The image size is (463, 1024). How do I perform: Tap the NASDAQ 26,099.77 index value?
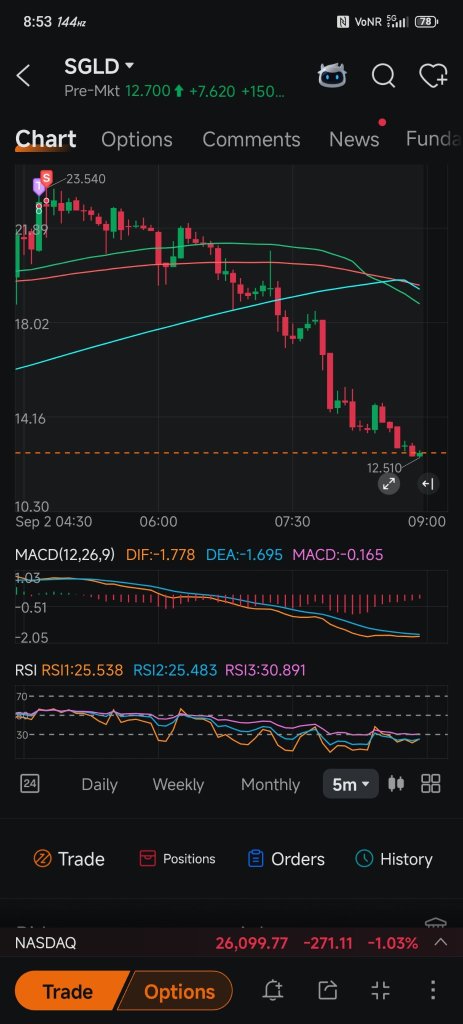(x=251, y=943)
